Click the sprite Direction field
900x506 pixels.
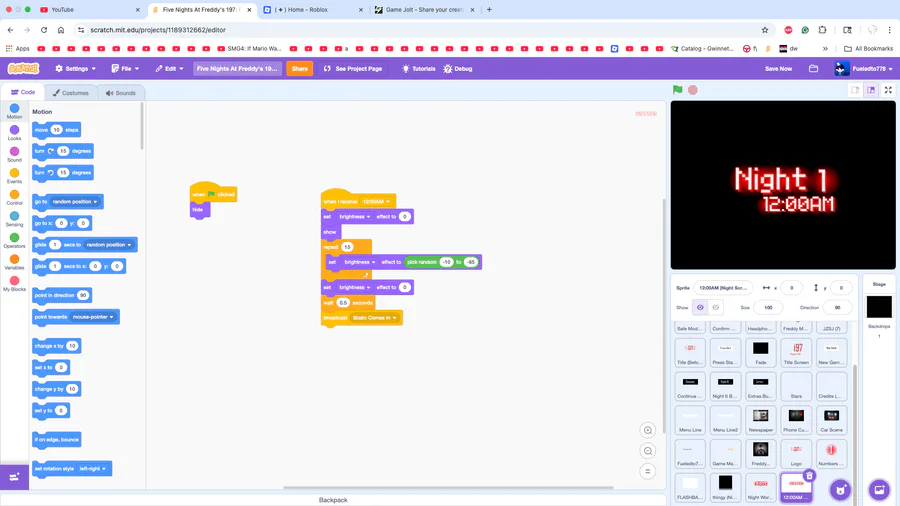click(x=837, y=308)
